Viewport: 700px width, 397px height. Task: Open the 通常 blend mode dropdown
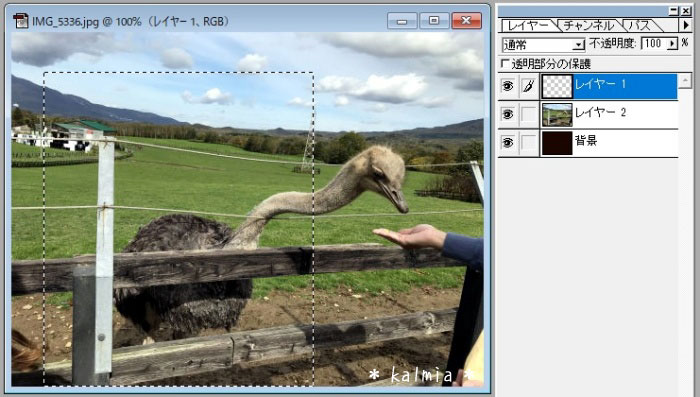pos(579,44)
